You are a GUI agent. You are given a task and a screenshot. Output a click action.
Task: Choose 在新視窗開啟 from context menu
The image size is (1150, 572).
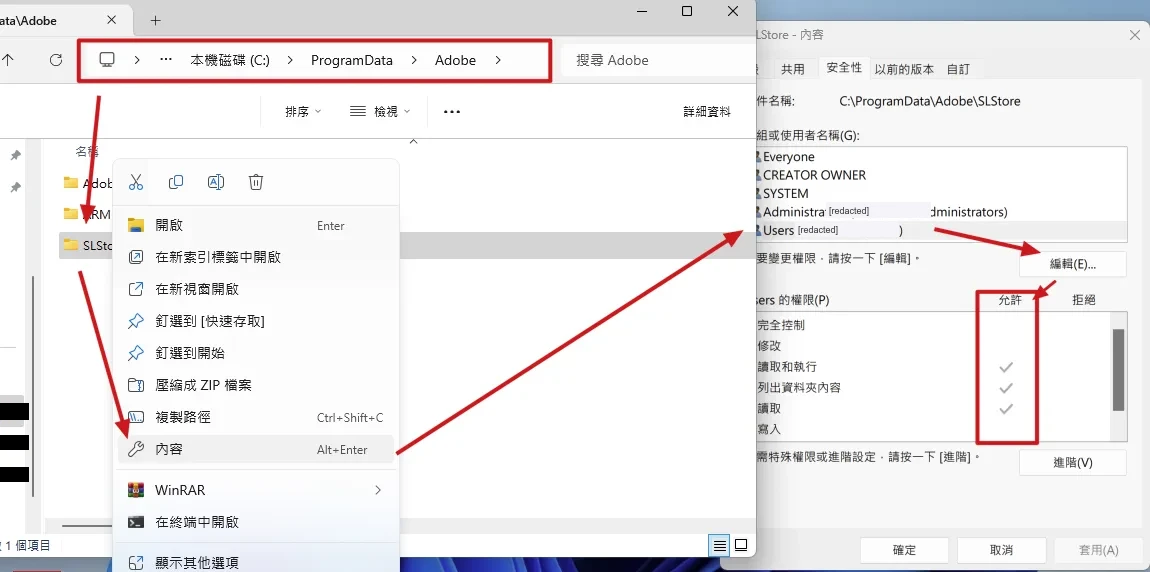[x=256, y=290]
